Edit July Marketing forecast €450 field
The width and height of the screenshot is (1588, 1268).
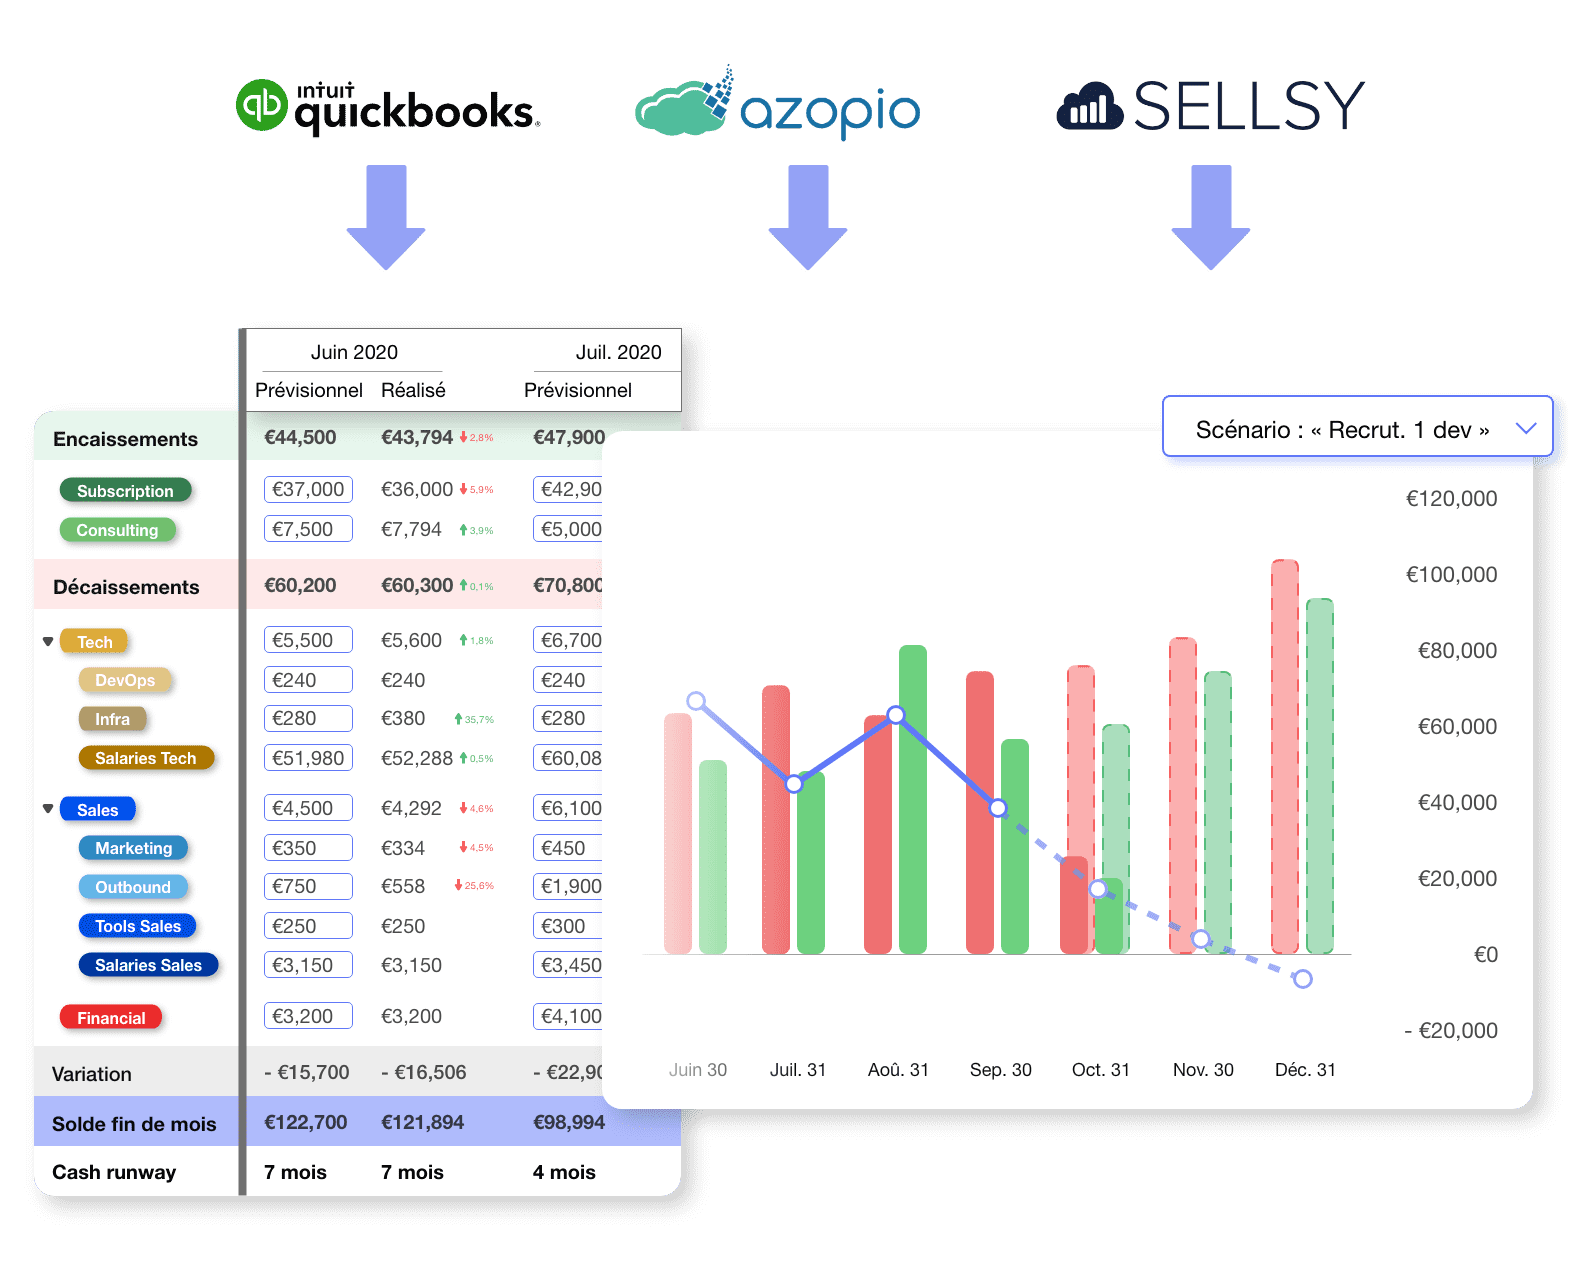[568, 848]
